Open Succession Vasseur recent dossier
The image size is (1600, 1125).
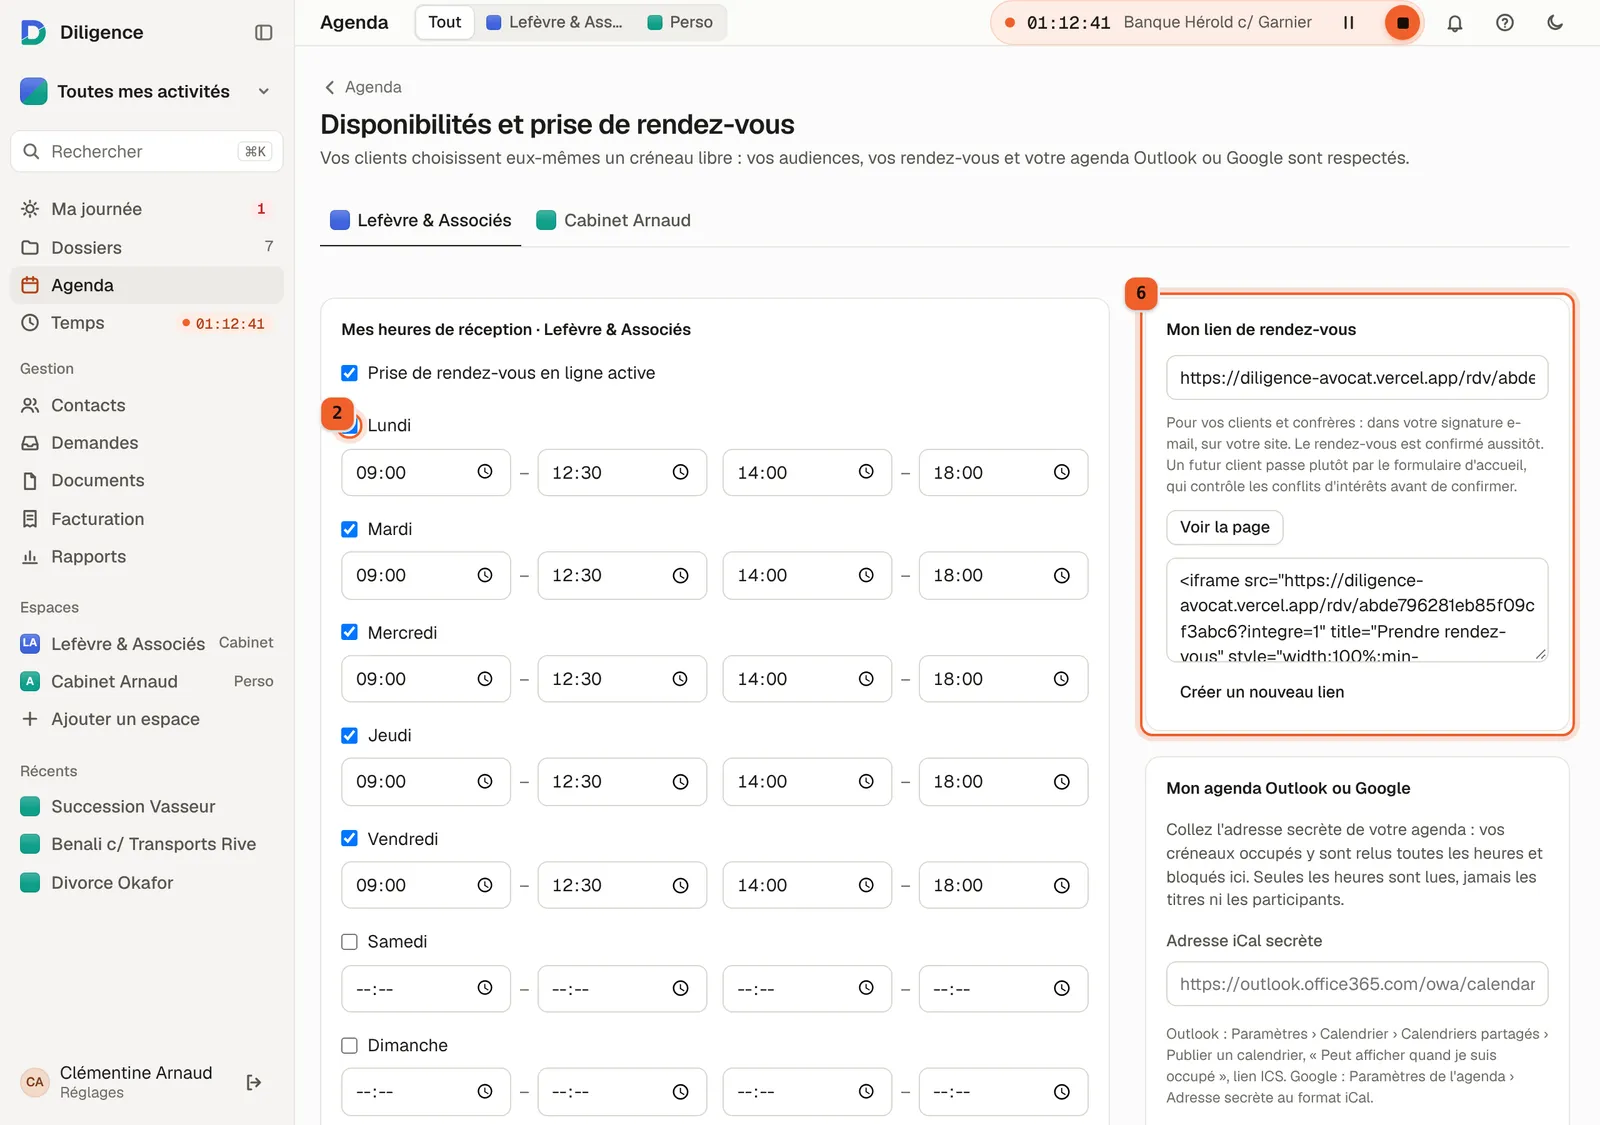pos(147,806)
